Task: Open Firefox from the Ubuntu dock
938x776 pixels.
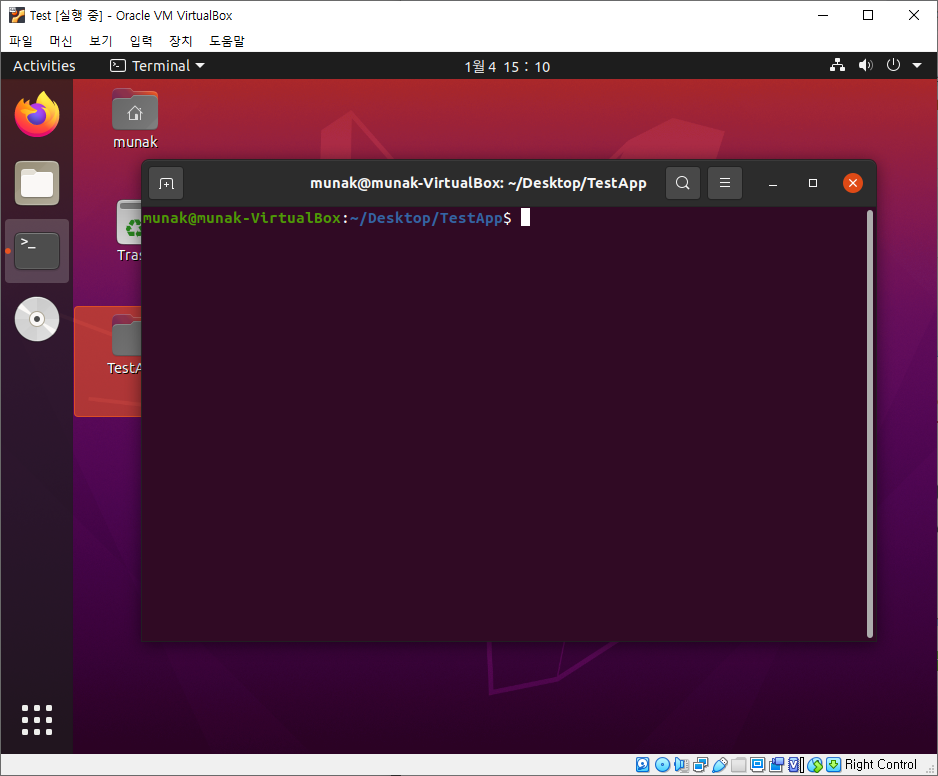Action: [37, 114]
